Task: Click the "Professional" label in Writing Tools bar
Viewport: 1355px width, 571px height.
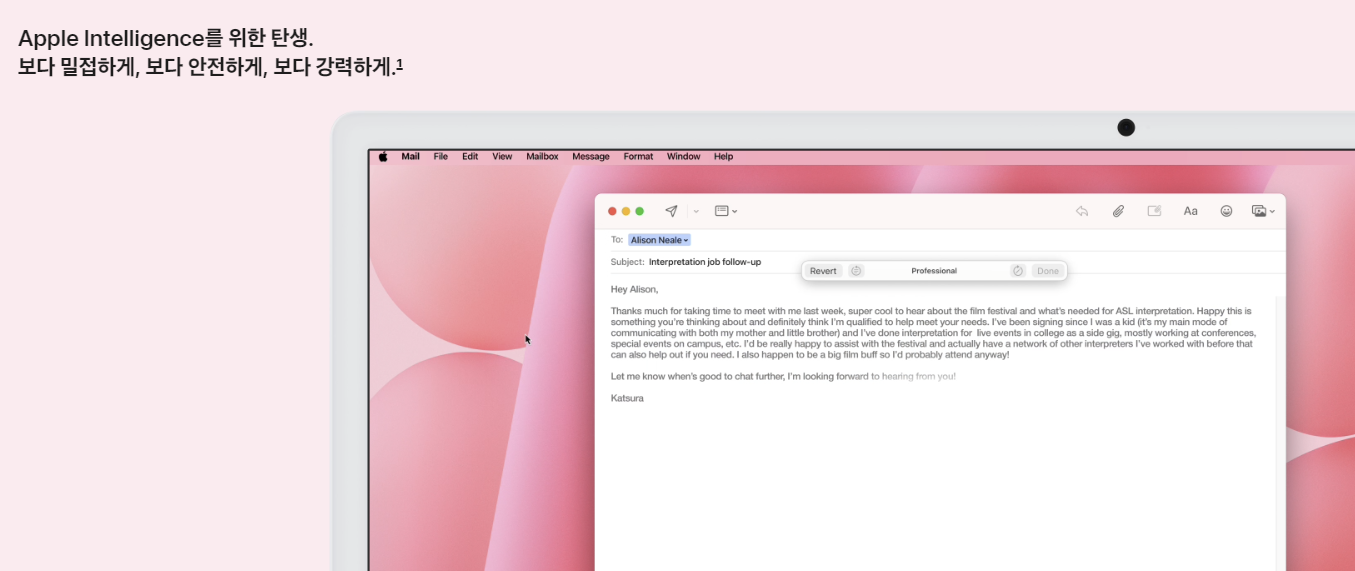Action: tap(934, 271)
